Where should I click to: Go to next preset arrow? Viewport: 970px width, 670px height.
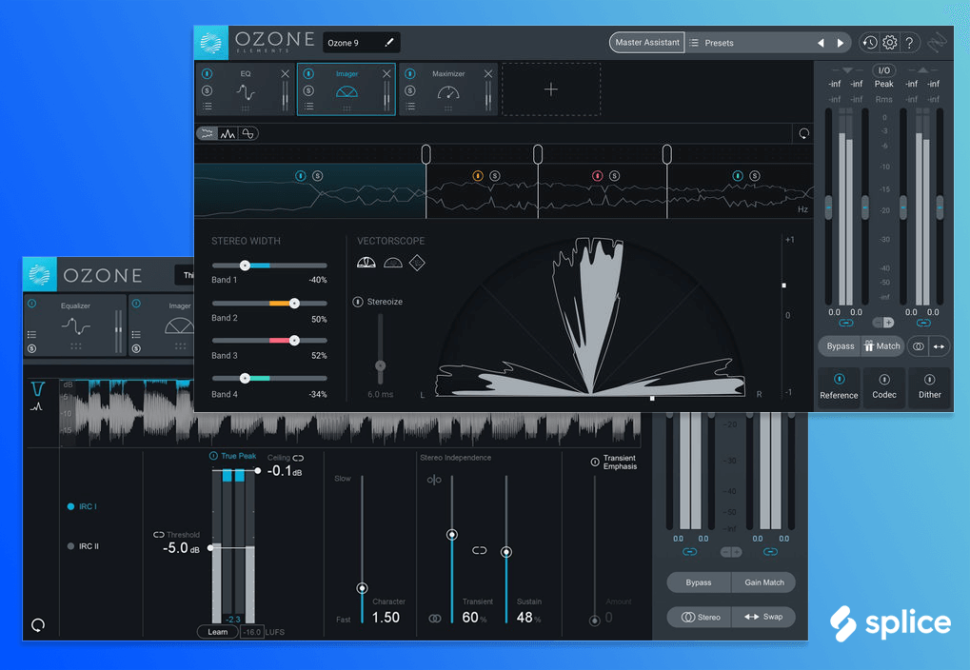point(840,43)
